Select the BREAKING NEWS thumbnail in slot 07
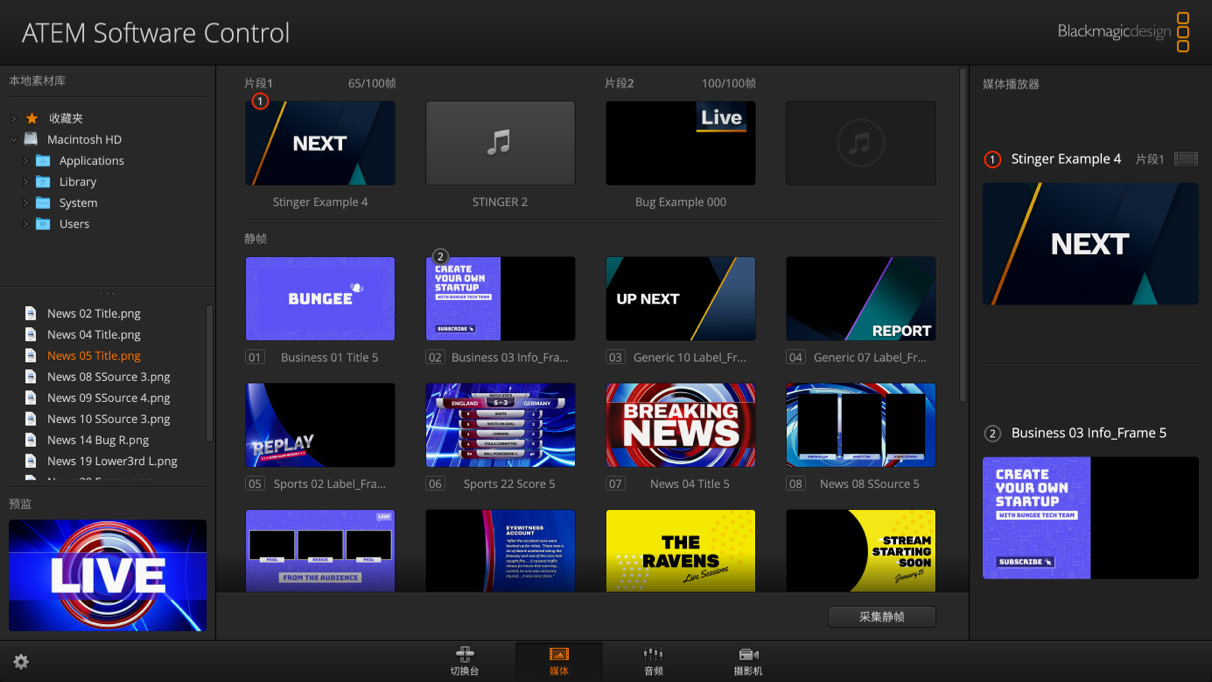 (x=680, y=425)
